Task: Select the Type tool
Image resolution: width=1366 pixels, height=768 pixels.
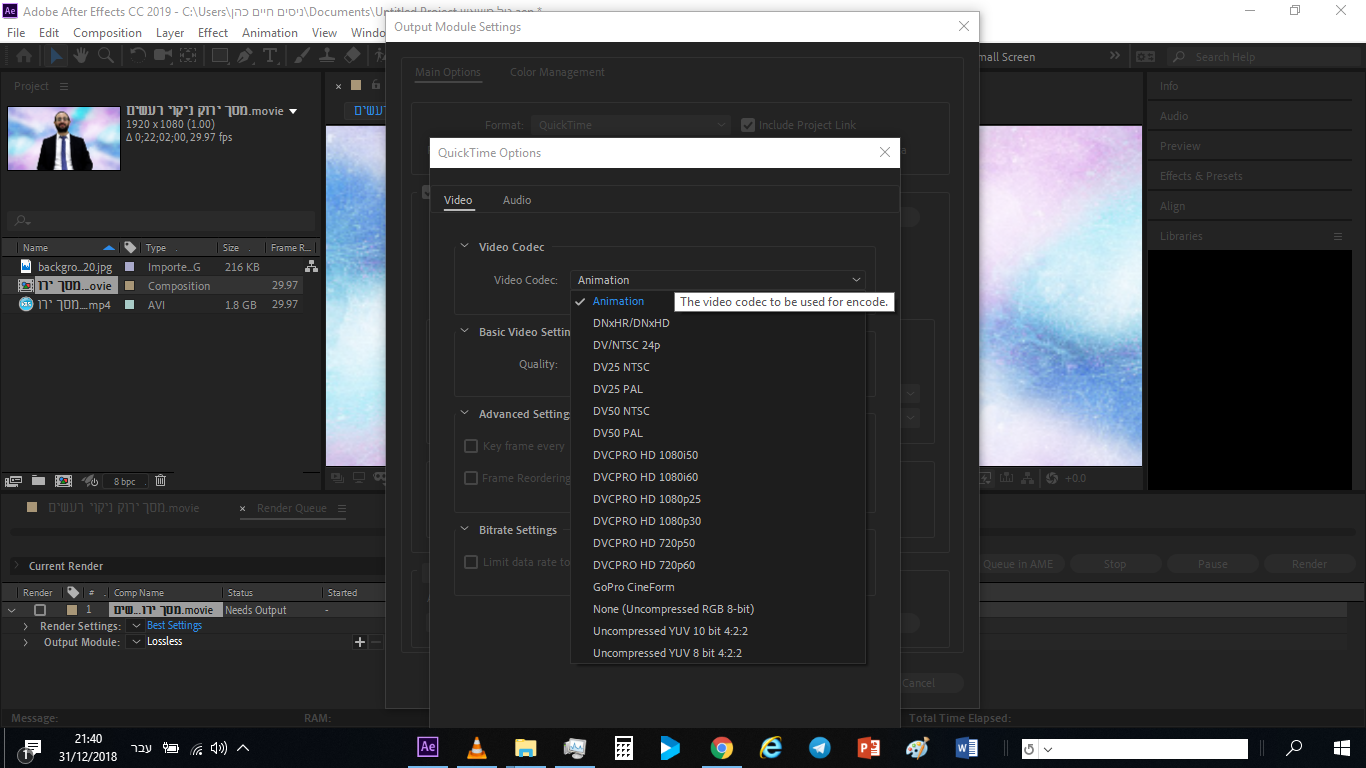Action: (x=271, y=56)
